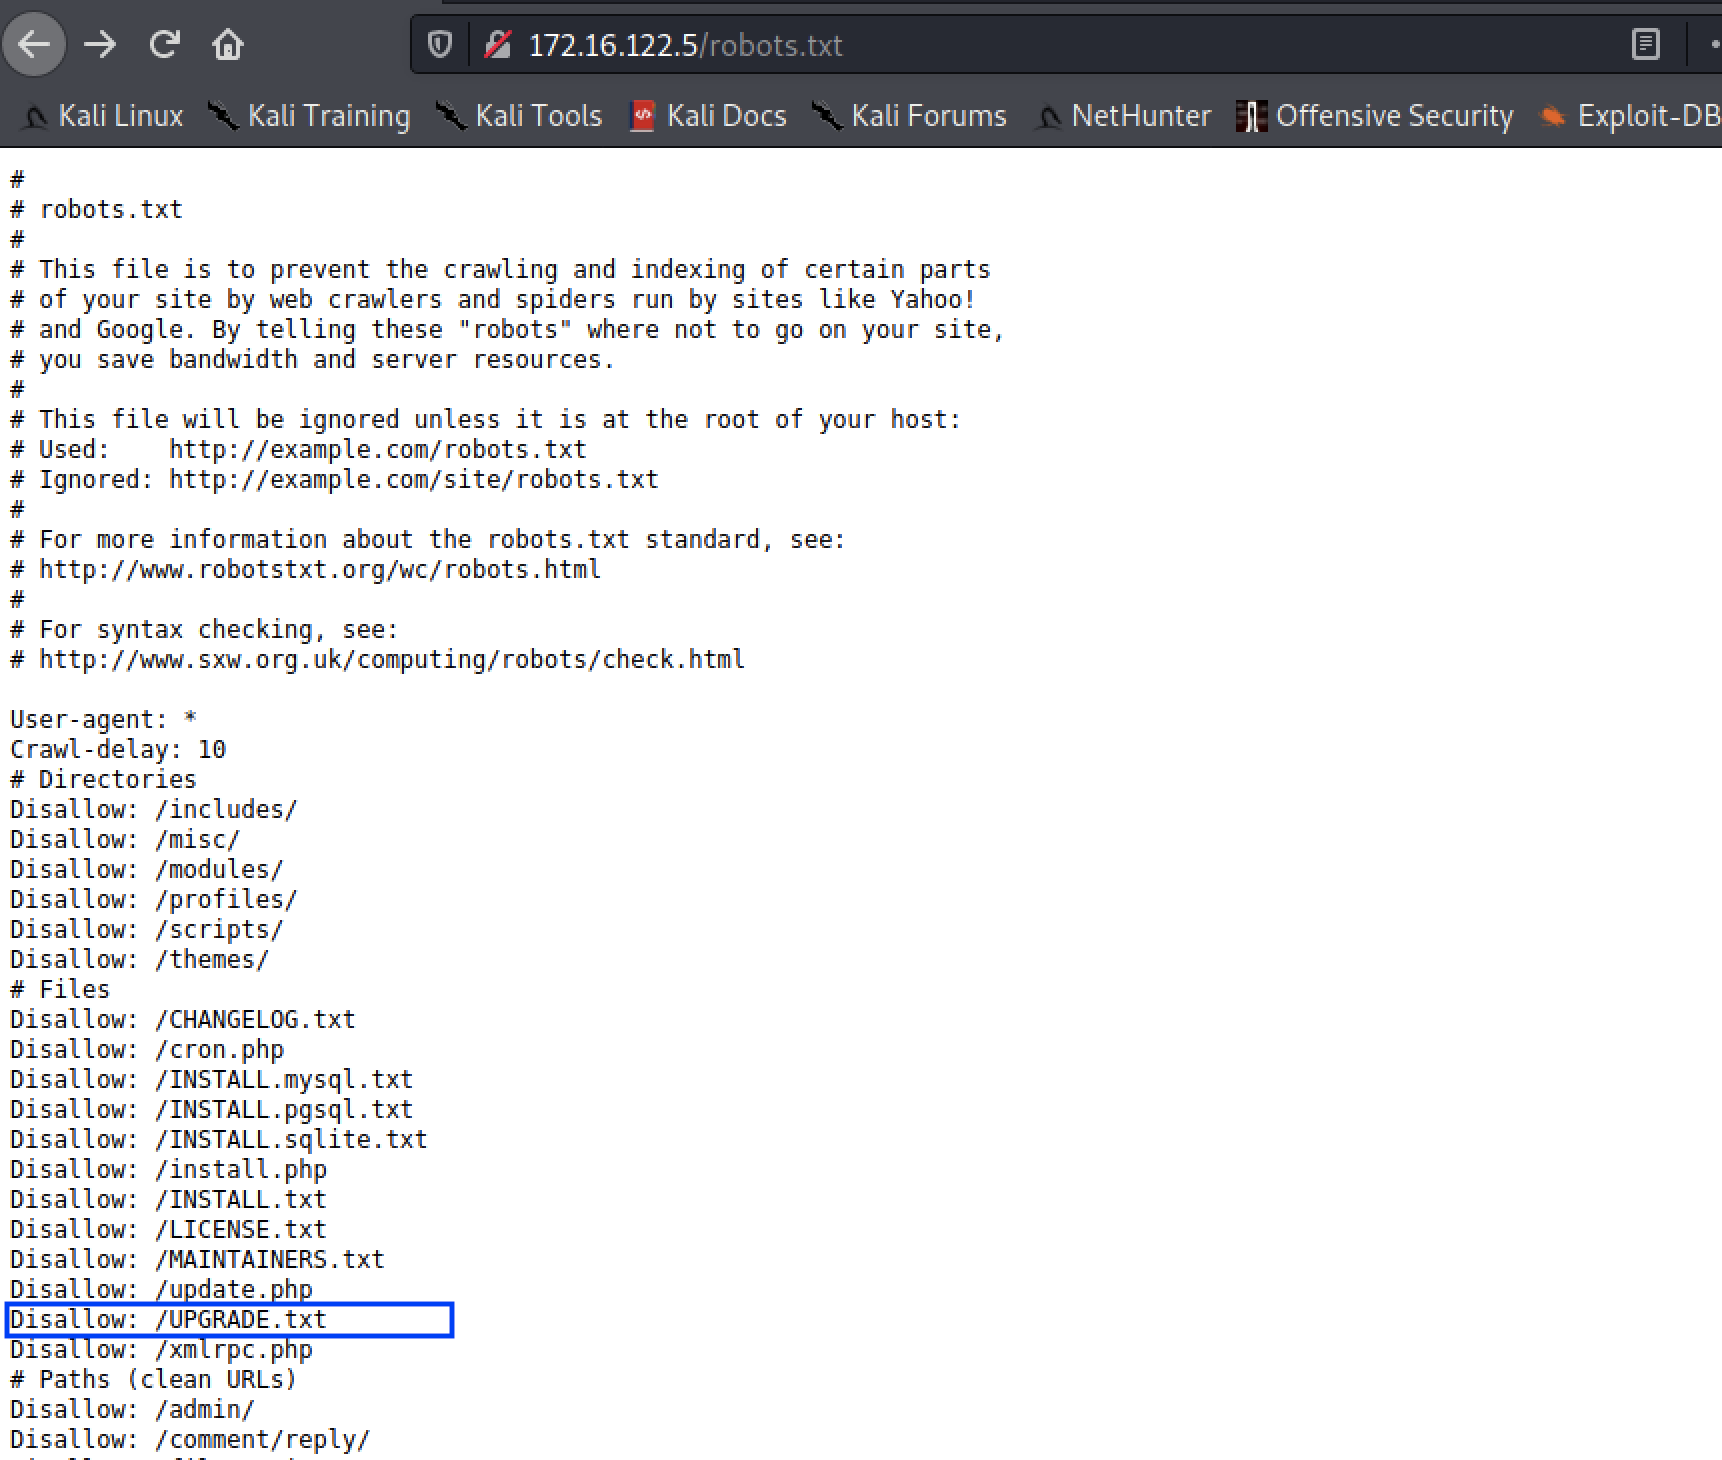The image size is (1722, 1460).
Task: Click the 'Disallow: /INSTALL.mysql.txt' line
Action: (x=212, y=1079)
